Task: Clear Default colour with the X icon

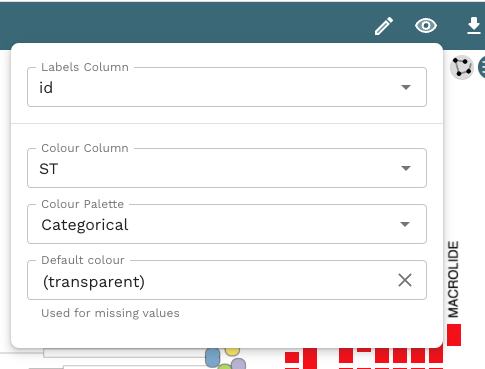Action: pos(405,280)
